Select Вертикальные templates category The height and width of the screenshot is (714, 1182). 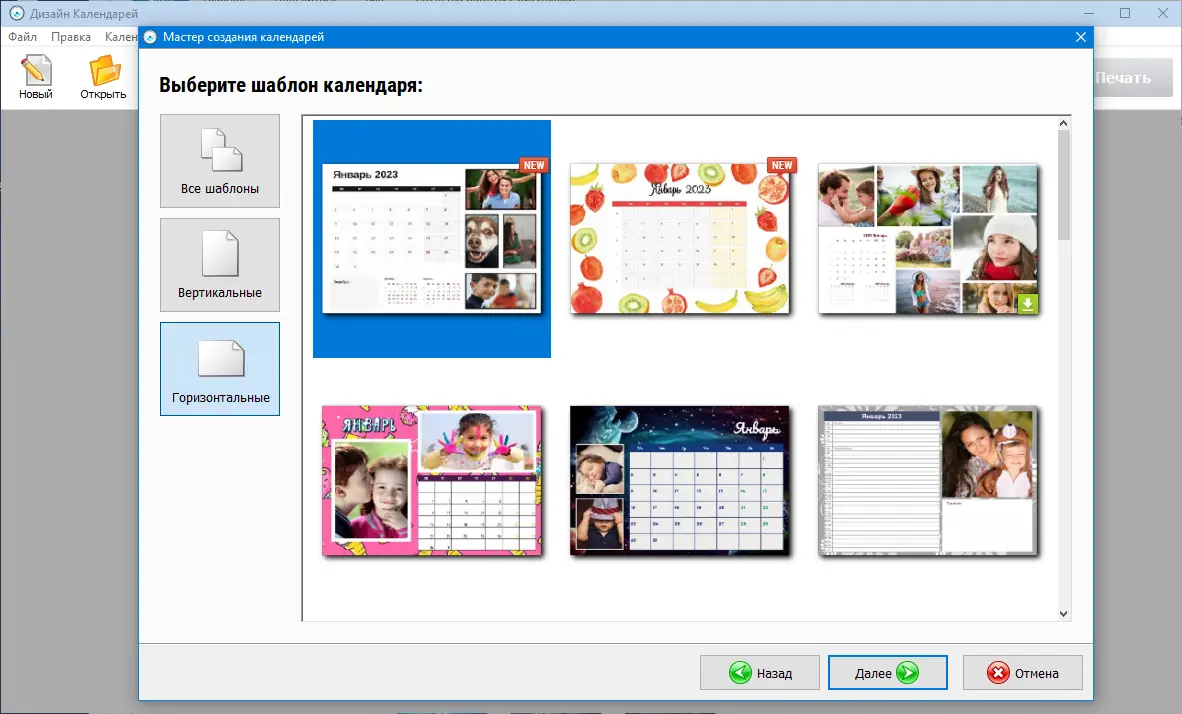click(x=219, y=265)
